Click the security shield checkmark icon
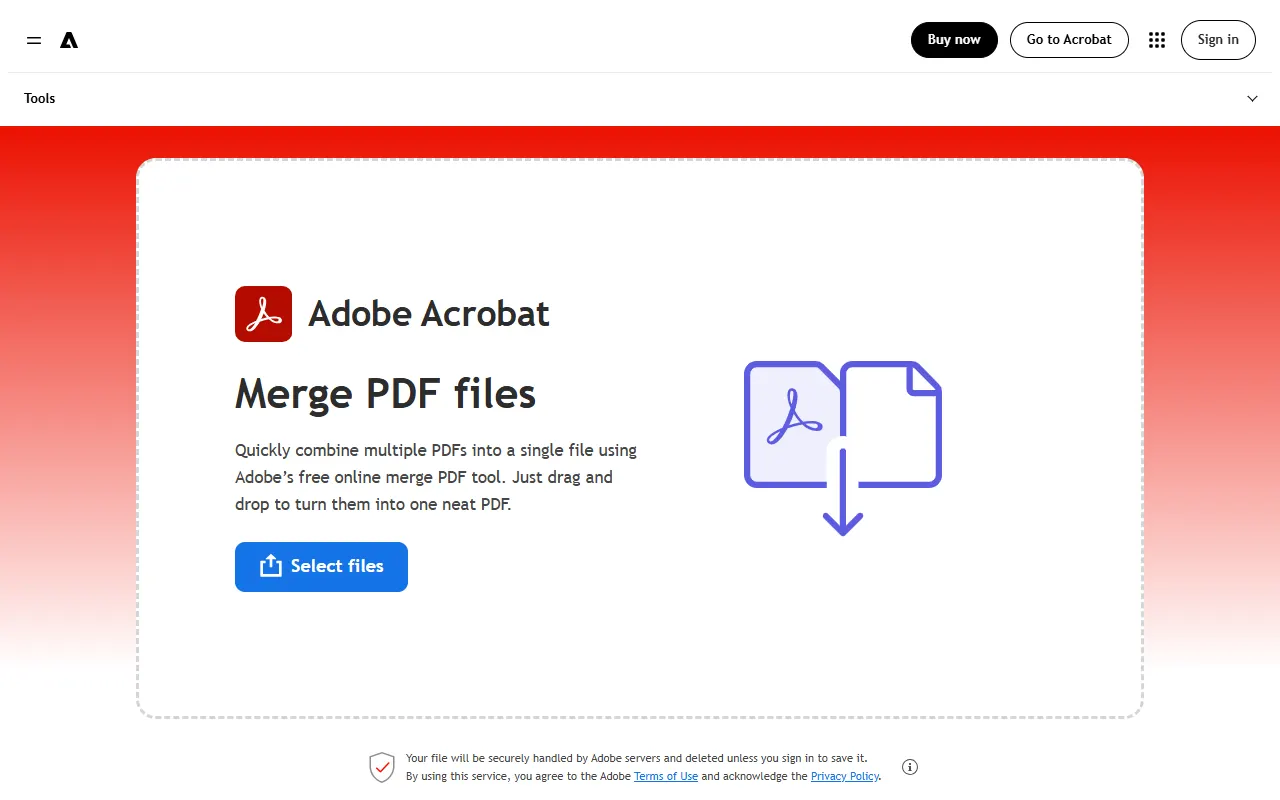This screenshot has height=800, width=1280. pyautogui.click(x=382, y=767)
